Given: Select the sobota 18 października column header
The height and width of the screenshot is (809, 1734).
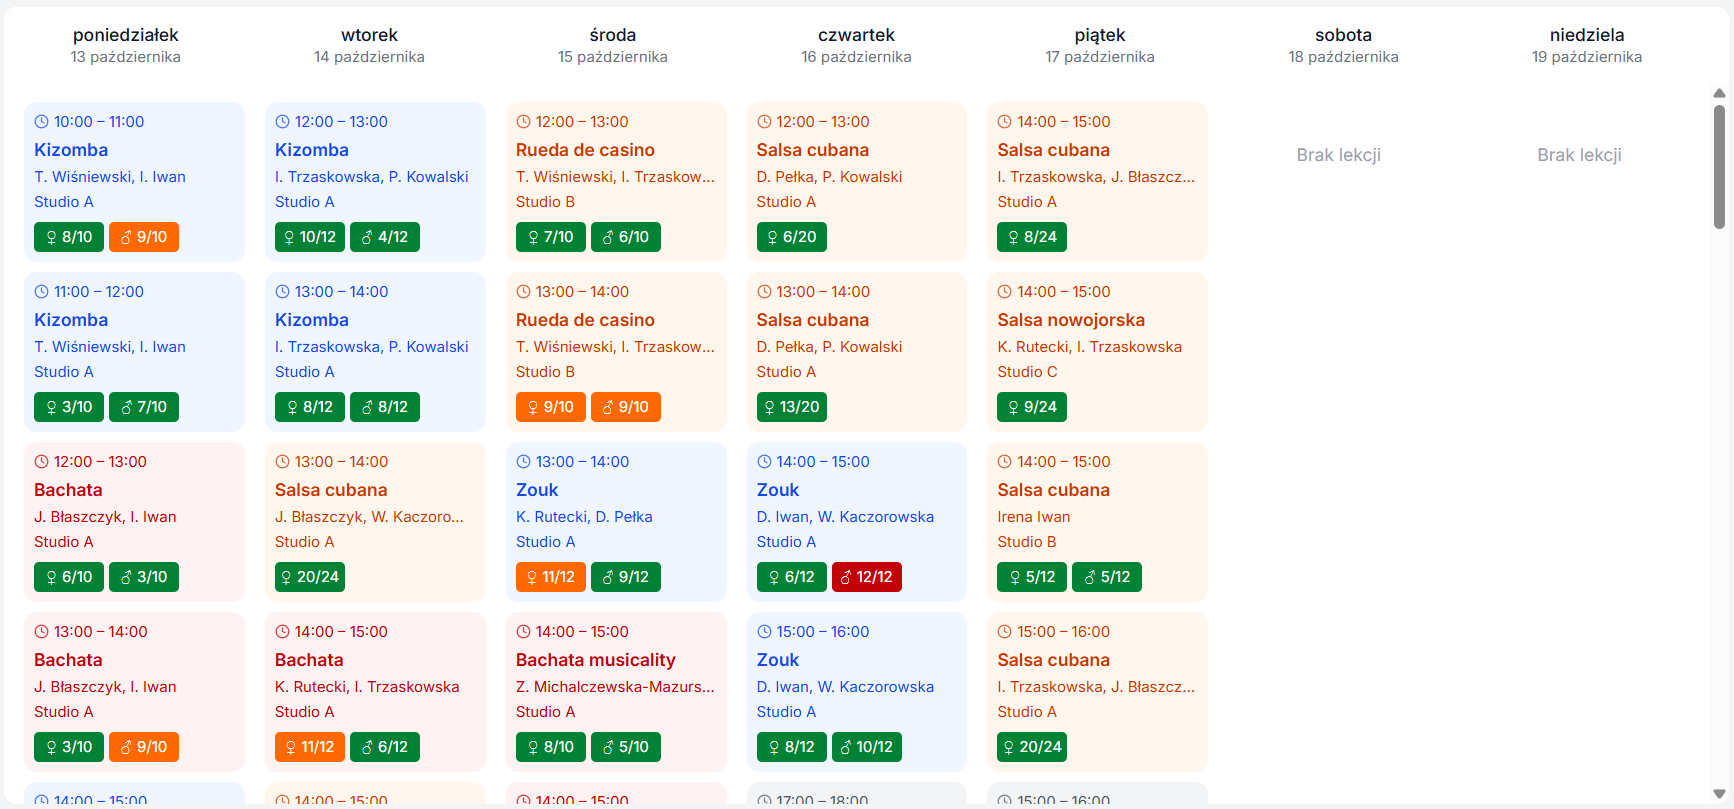Looking at the screenshot, I should coord(1343,46).
